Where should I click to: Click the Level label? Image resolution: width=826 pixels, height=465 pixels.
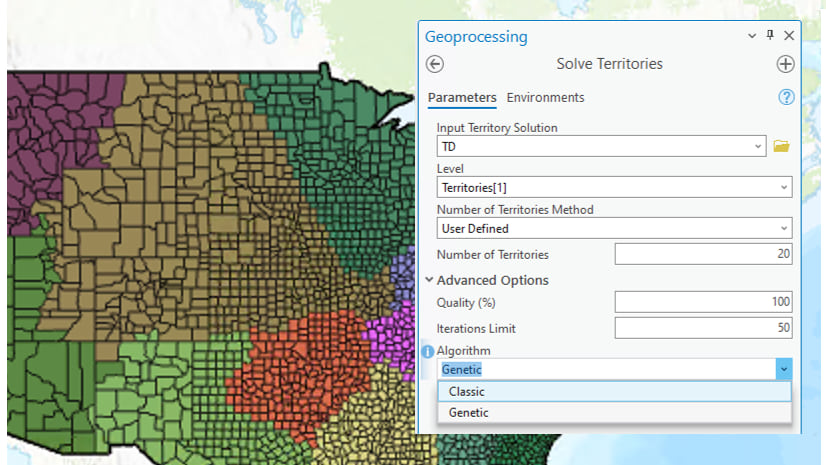tap(450, 169)
